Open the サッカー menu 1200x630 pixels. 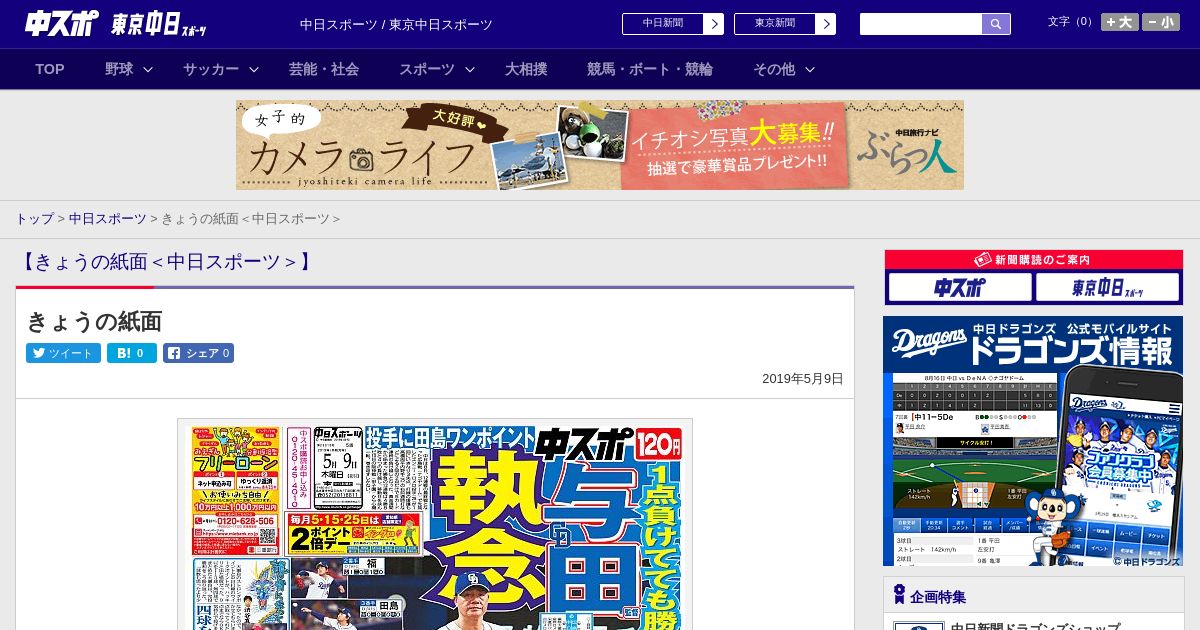pyautogui.click(x=211, y=69)
